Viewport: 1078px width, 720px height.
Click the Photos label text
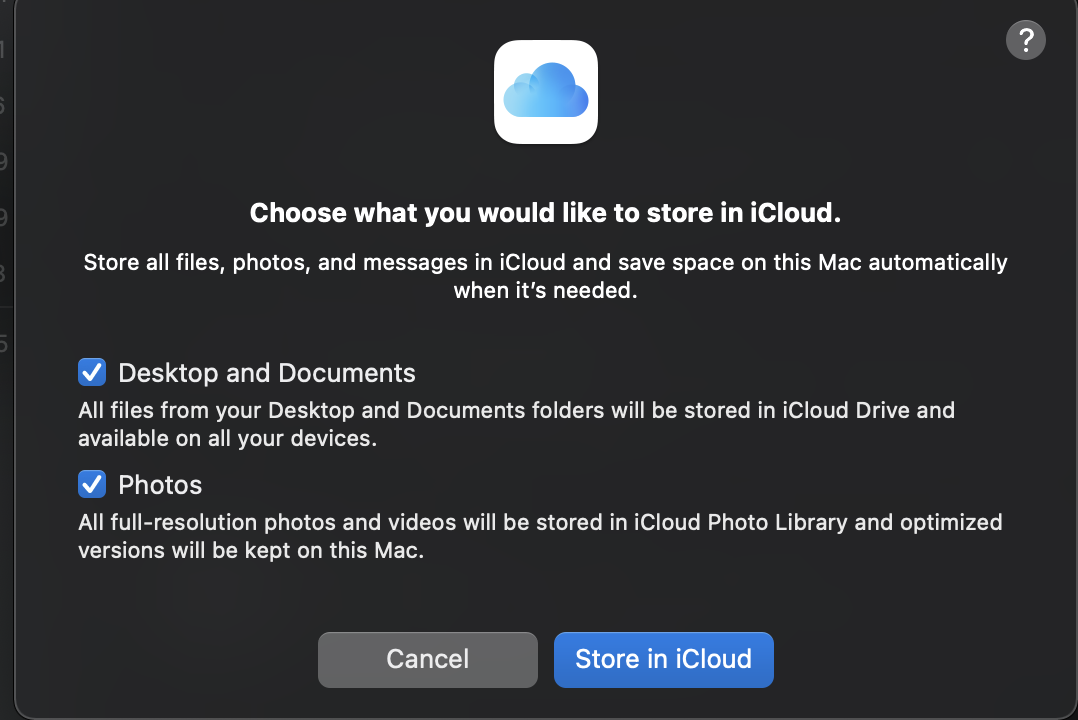[x=160, y=485]
